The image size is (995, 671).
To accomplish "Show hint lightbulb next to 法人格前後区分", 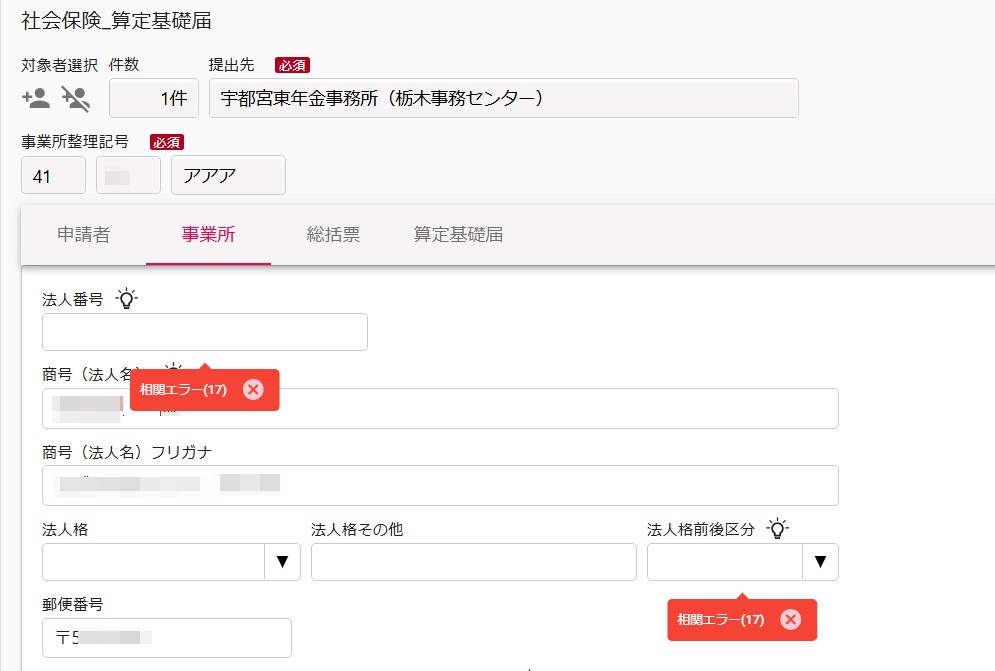I will [777, 528].
